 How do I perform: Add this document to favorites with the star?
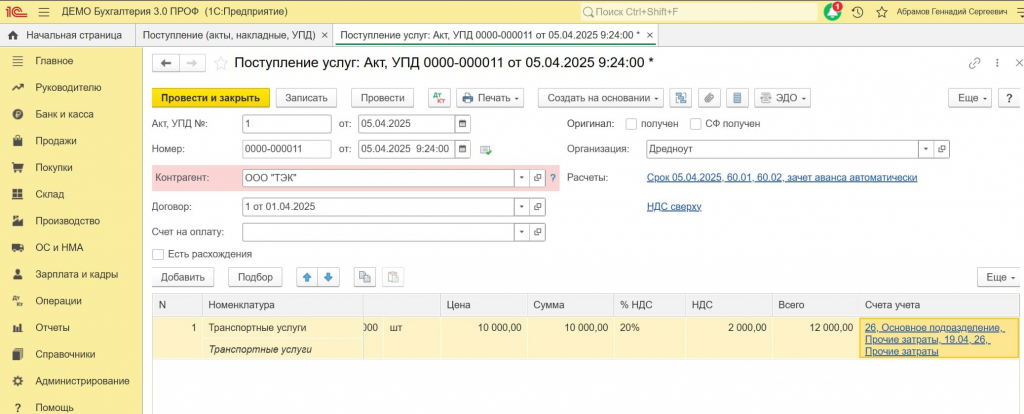(x=221, y=63)
